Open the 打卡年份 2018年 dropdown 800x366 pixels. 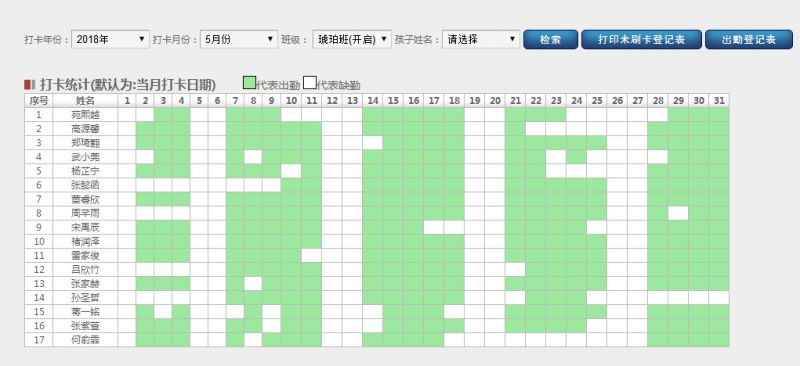click(110, 39)
